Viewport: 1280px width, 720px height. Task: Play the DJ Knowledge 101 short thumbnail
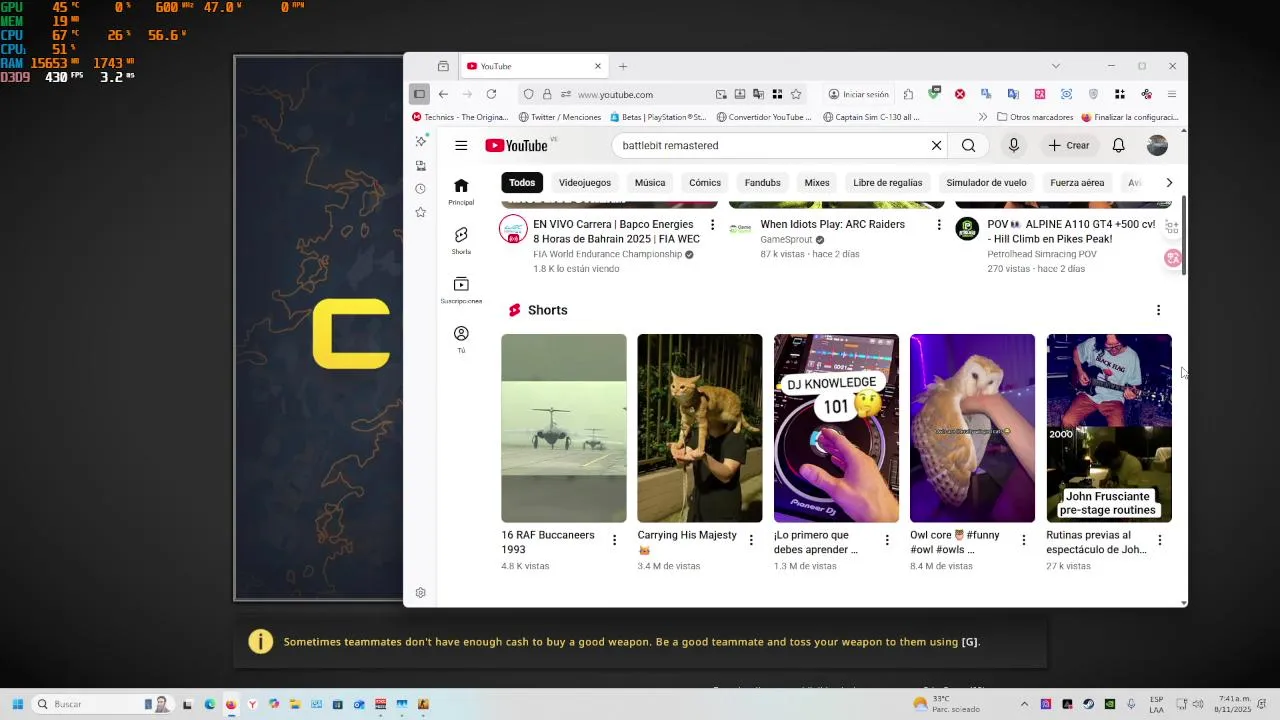coord(836,428)
